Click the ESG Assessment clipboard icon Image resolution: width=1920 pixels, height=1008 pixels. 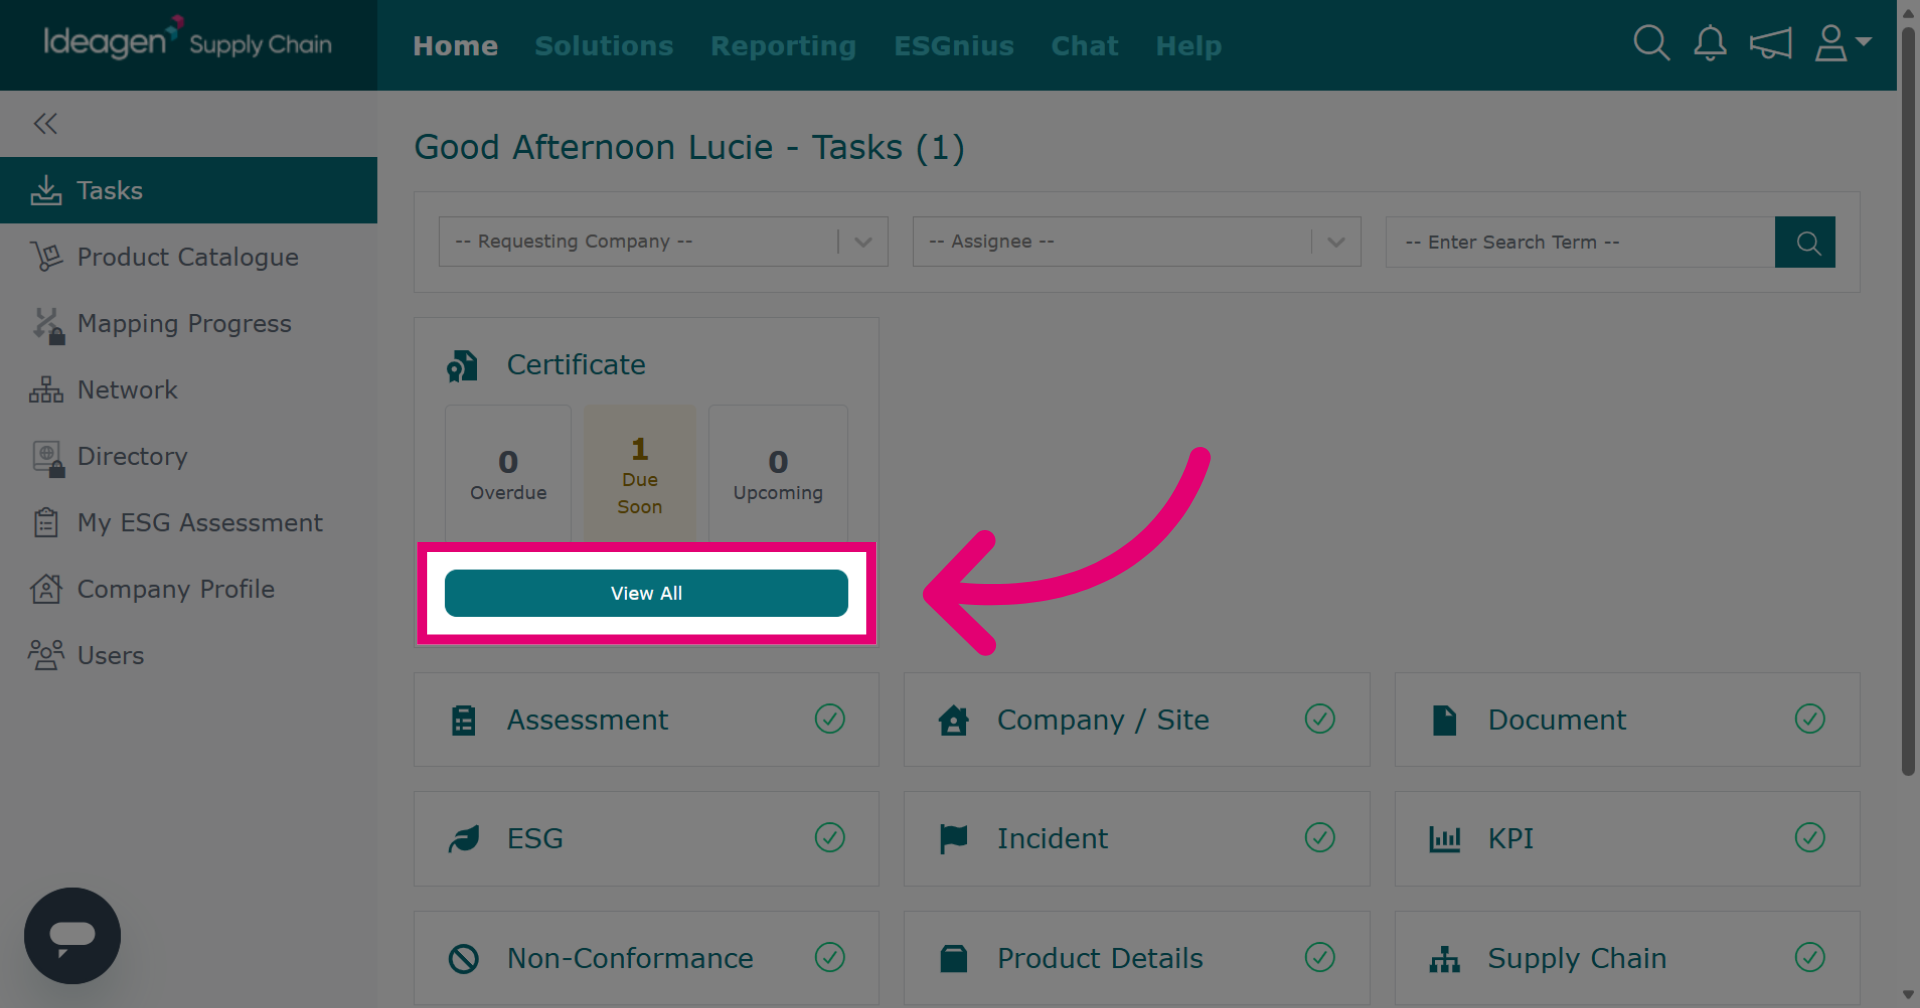(x=46, y=522)
